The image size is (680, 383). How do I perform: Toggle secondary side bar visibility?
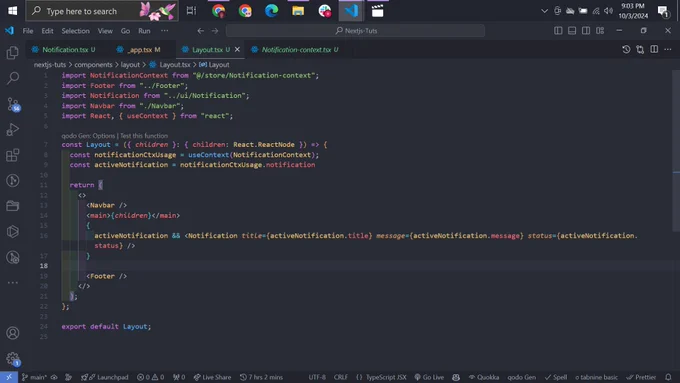point(586,31)
